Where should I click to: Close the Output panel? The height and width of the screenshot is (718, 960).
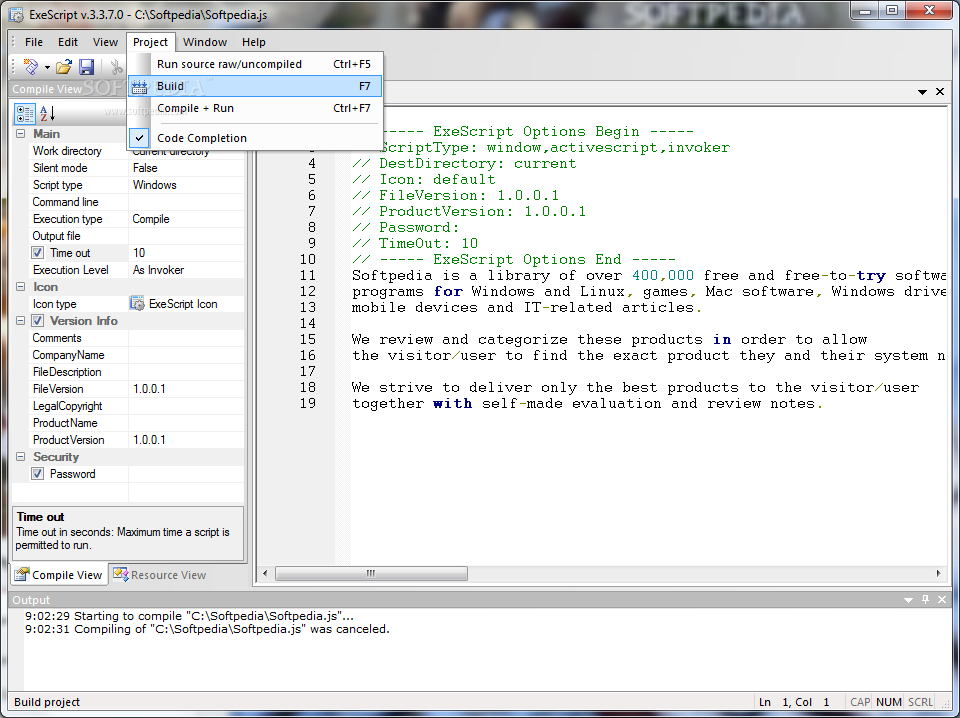tap(942, 600)
